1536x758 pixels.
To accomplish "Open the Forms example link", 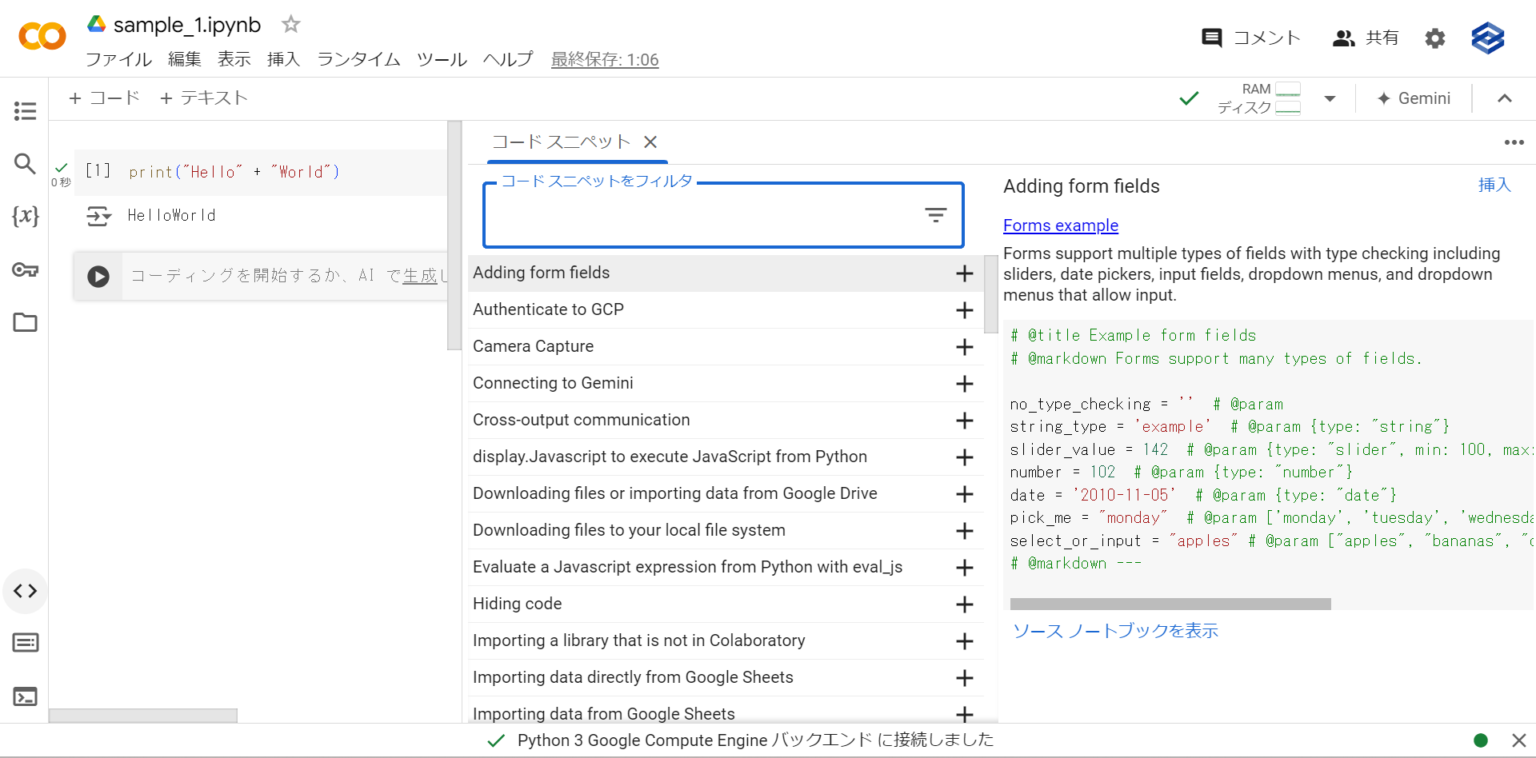I will coord(1060,225).
